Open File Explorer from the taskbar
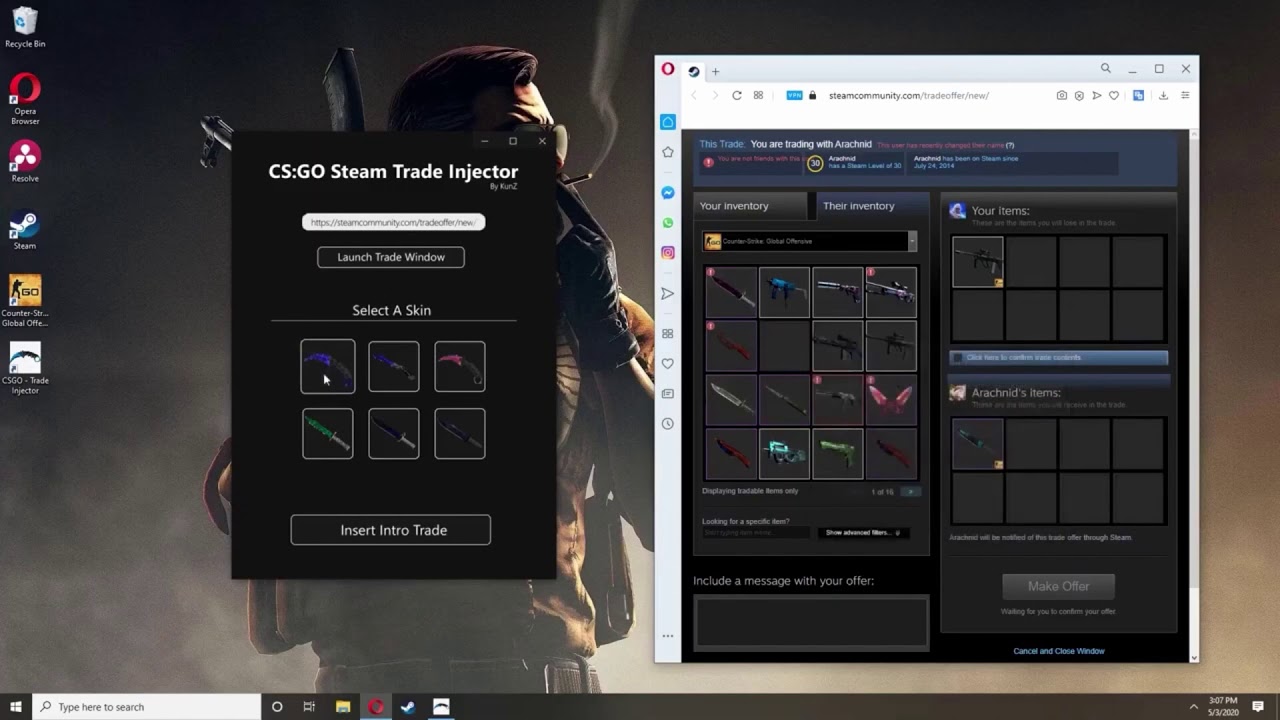The height and width of the screenshot is (720, 1280). click(x=343, y=707)
